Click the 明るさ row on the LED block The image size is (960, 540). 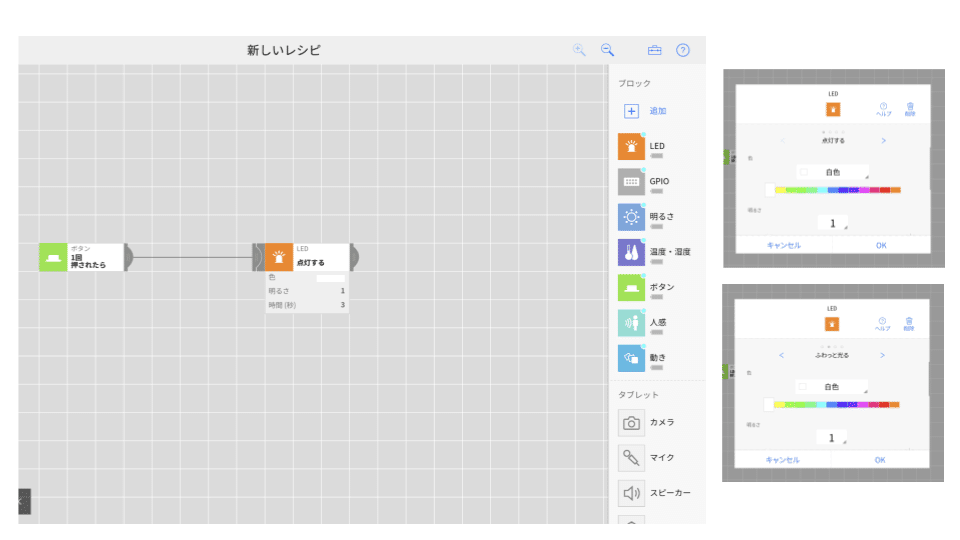click(x=307, y=291)
